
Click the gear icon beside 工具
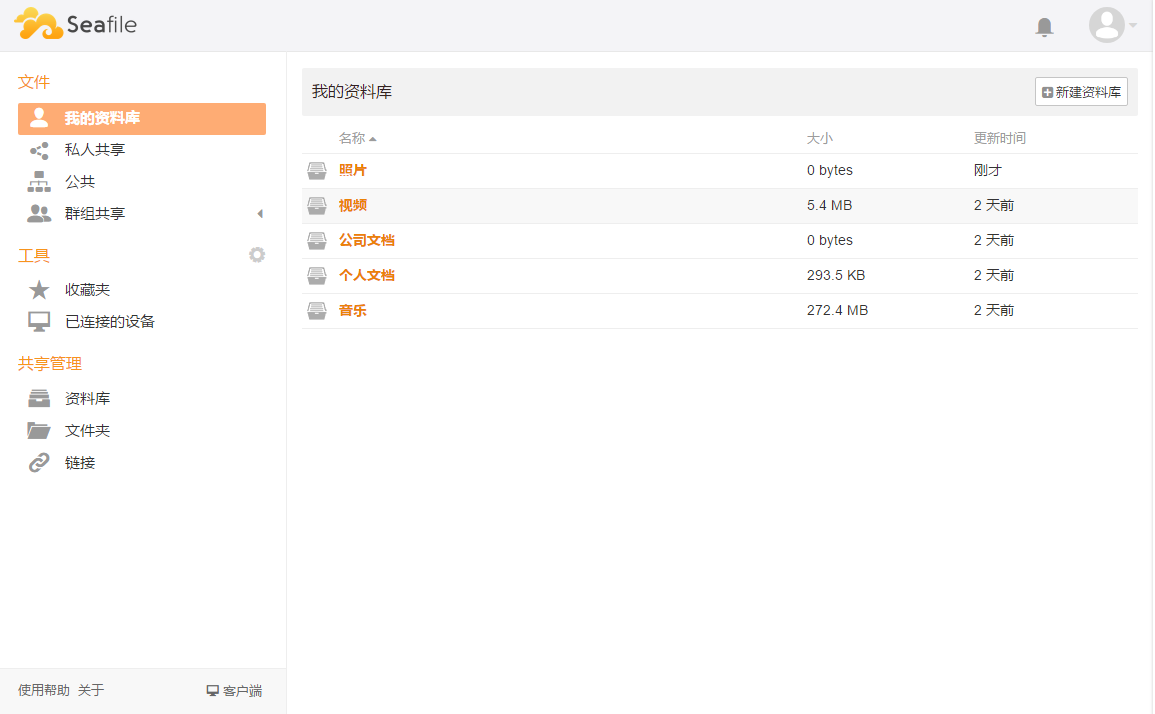pos(257,255)
